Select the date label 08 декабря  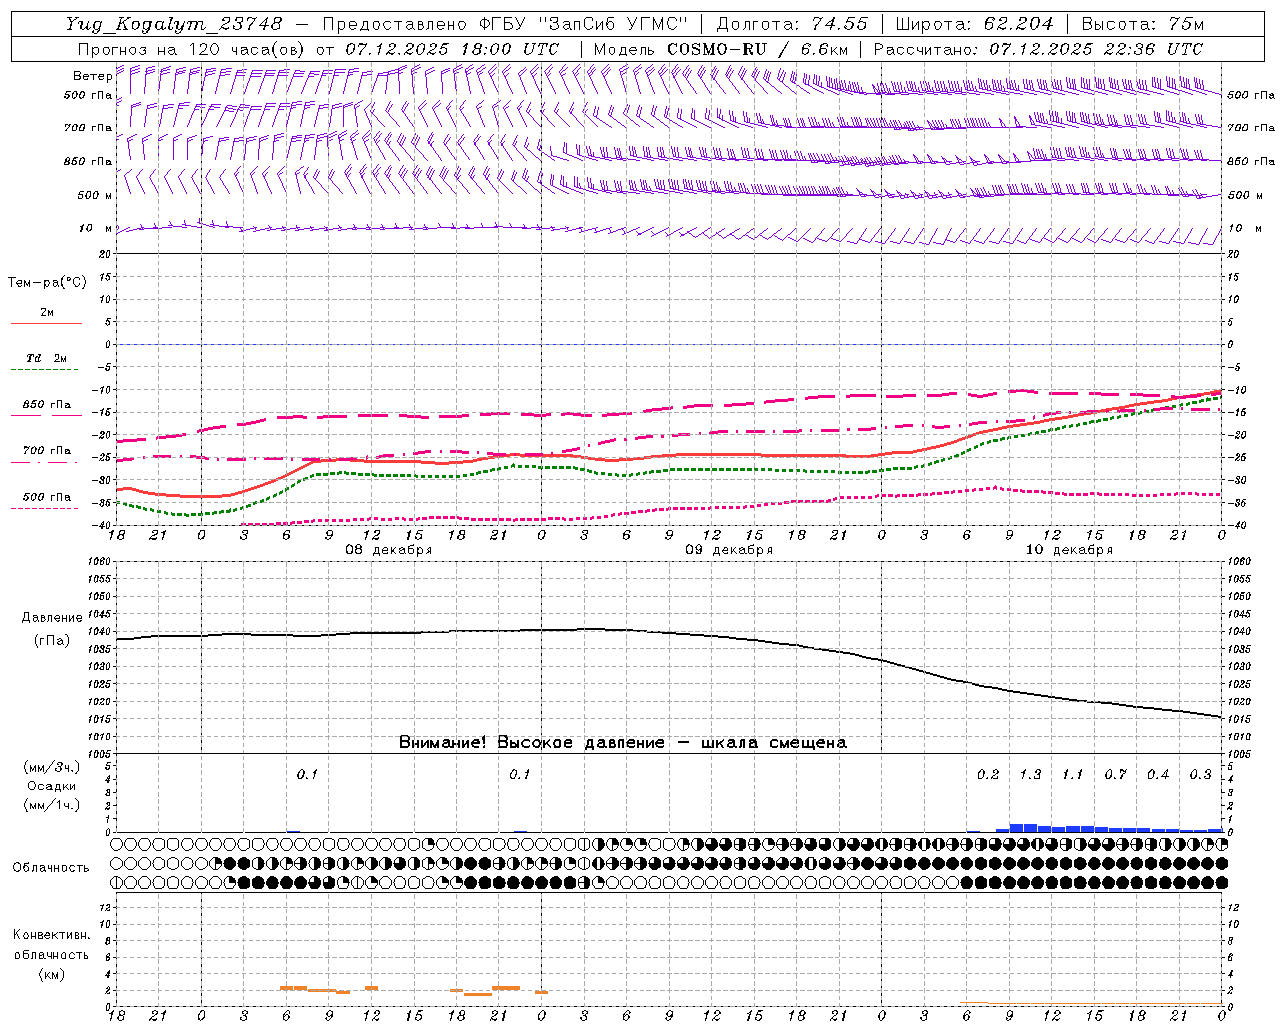click(389, 550)
